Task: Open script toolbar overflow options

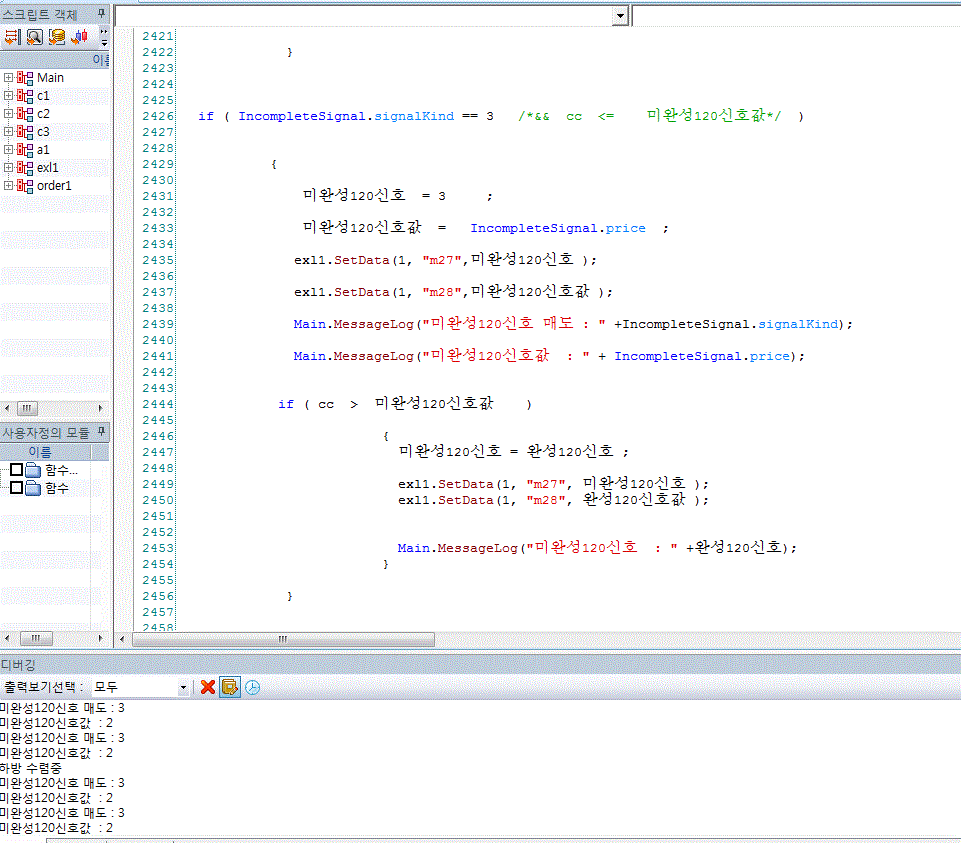Action: point(104,37)
